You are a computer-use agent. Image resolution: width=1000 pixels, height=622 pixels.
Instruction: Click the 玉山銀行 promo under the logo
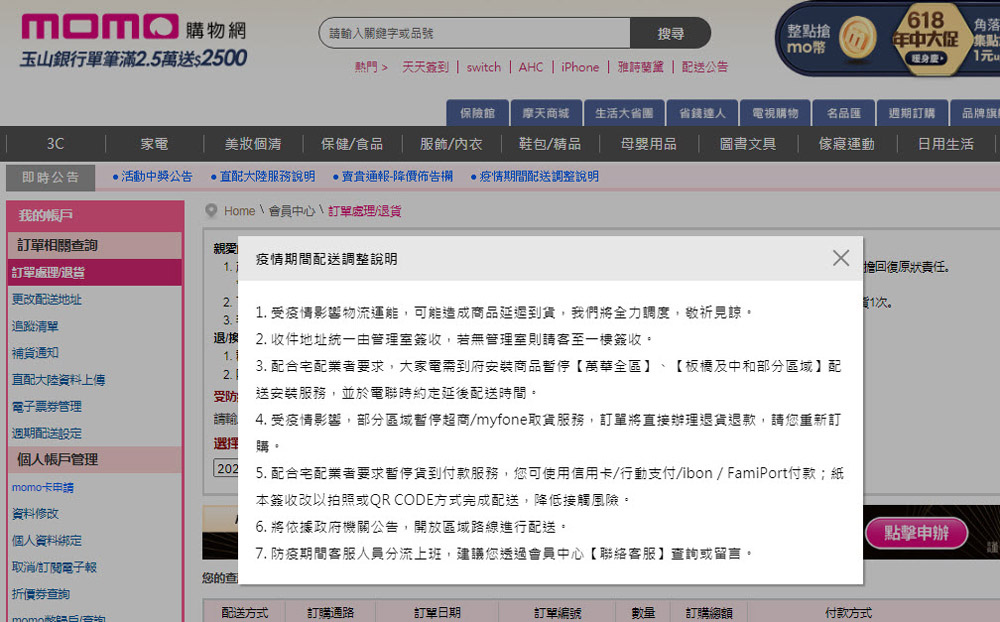(x=133, y=59)
